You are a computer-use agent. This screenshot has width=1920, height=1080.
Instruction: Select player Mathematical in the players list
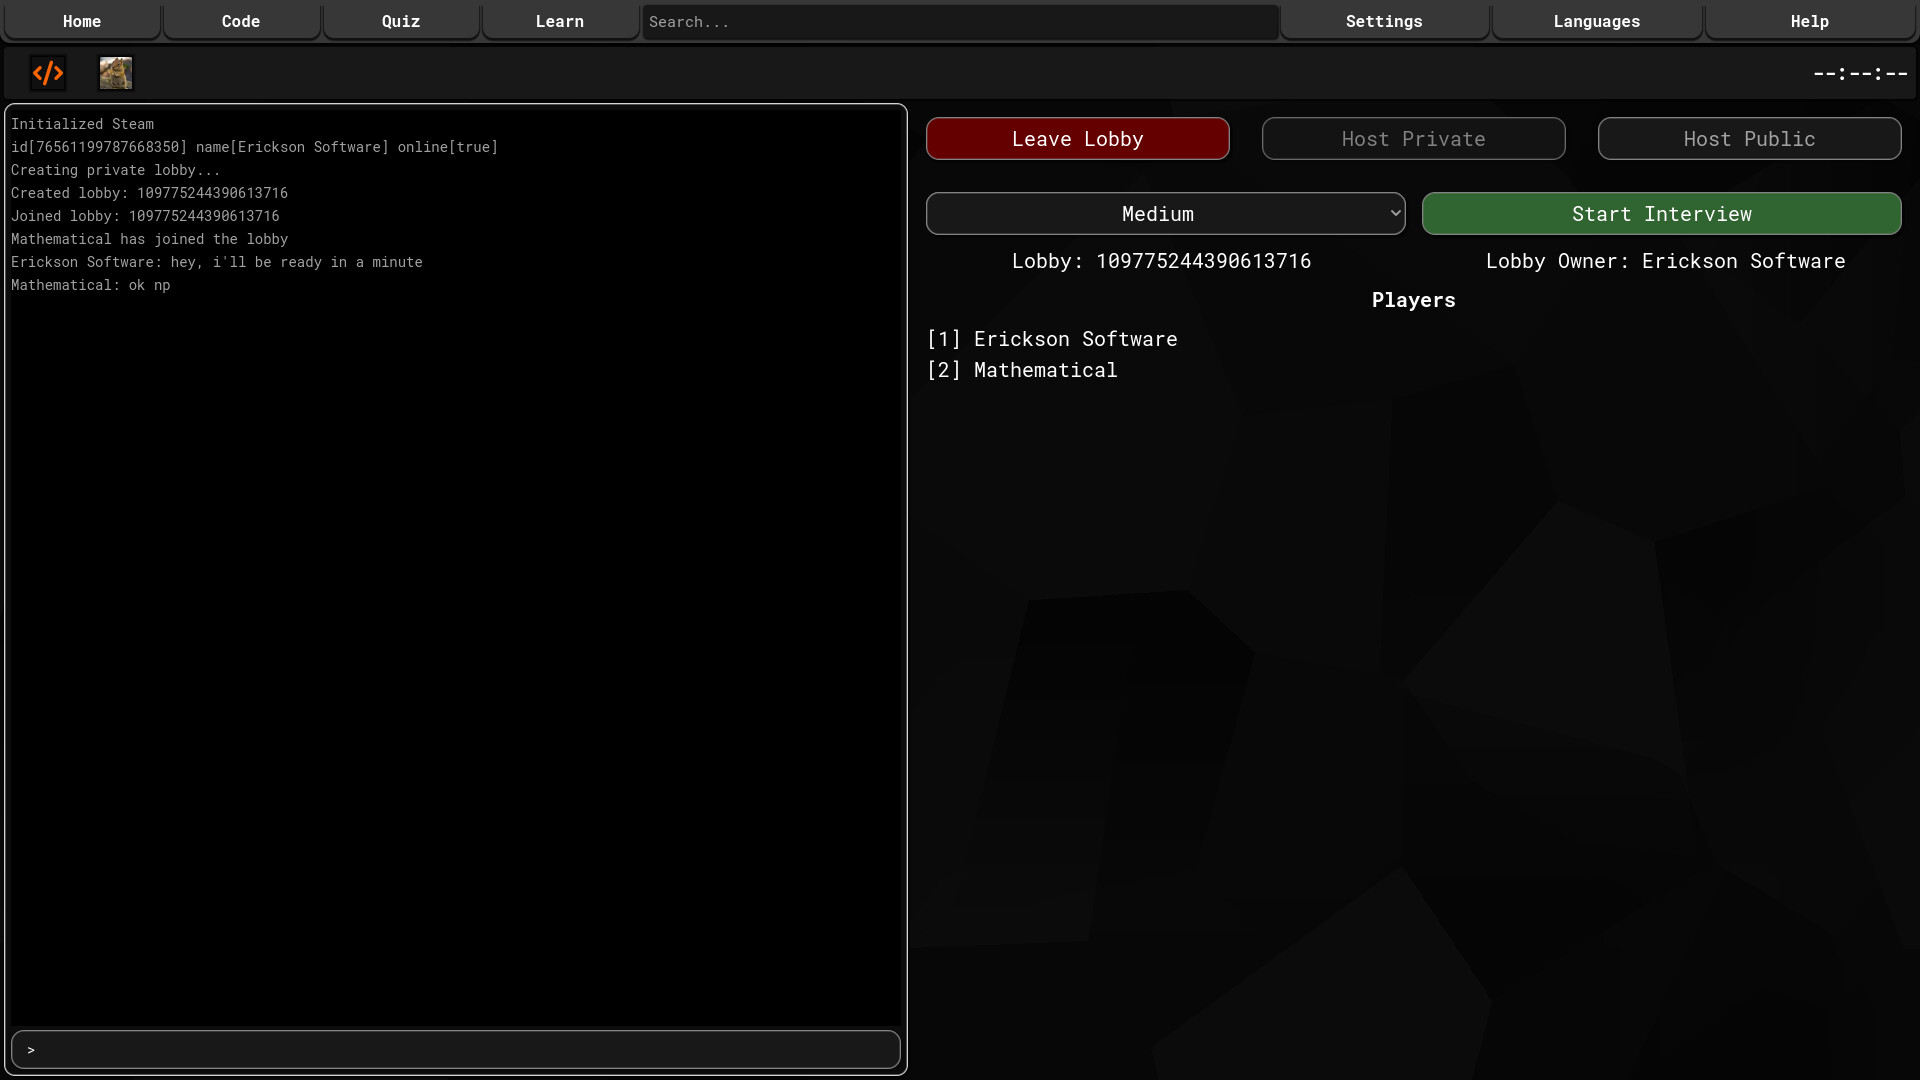pyautogui.click(x=1021, y=369)
